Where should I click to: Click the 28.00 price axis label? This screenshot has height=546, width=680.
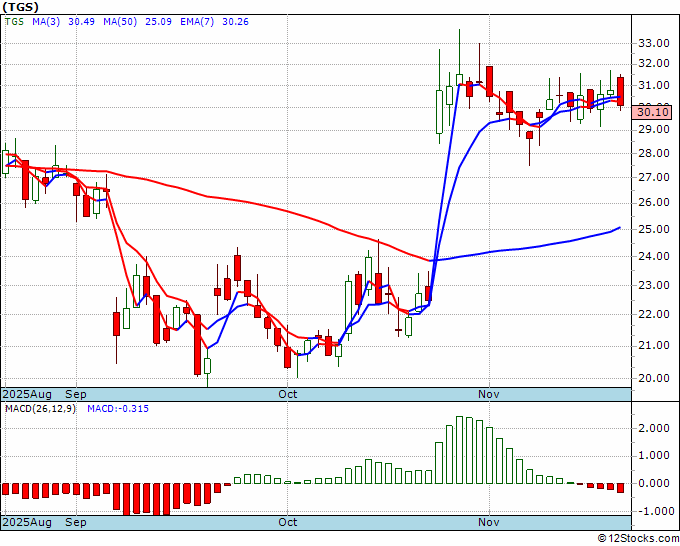[x=653, y=153]
